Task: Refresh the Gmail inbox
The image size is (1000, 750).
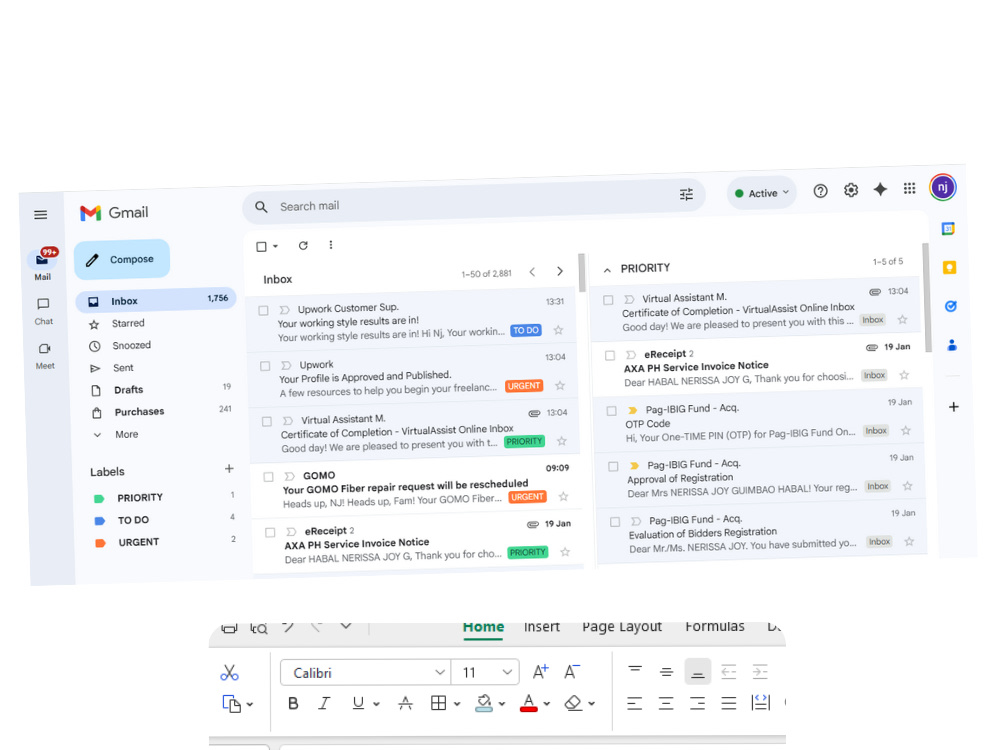Action: click(303, 246)
